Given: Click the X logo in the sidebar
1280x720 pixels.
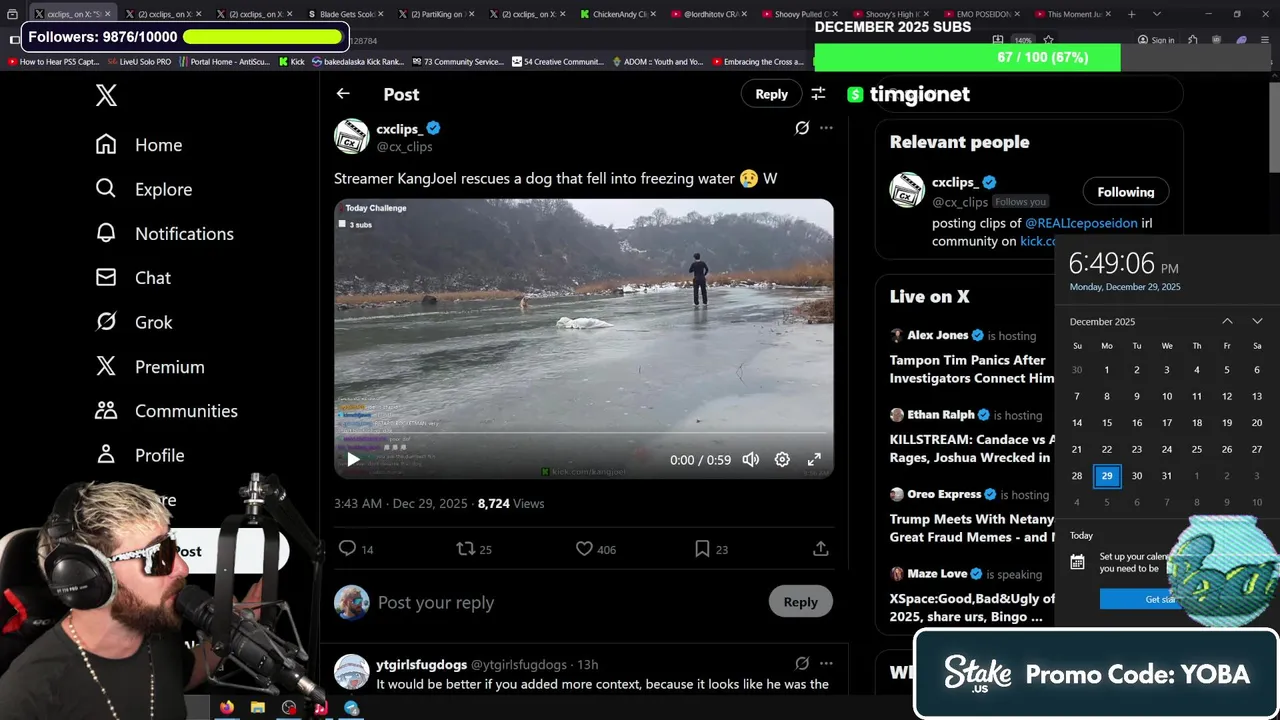Looking at the screenshot, I should click(106, 95).
